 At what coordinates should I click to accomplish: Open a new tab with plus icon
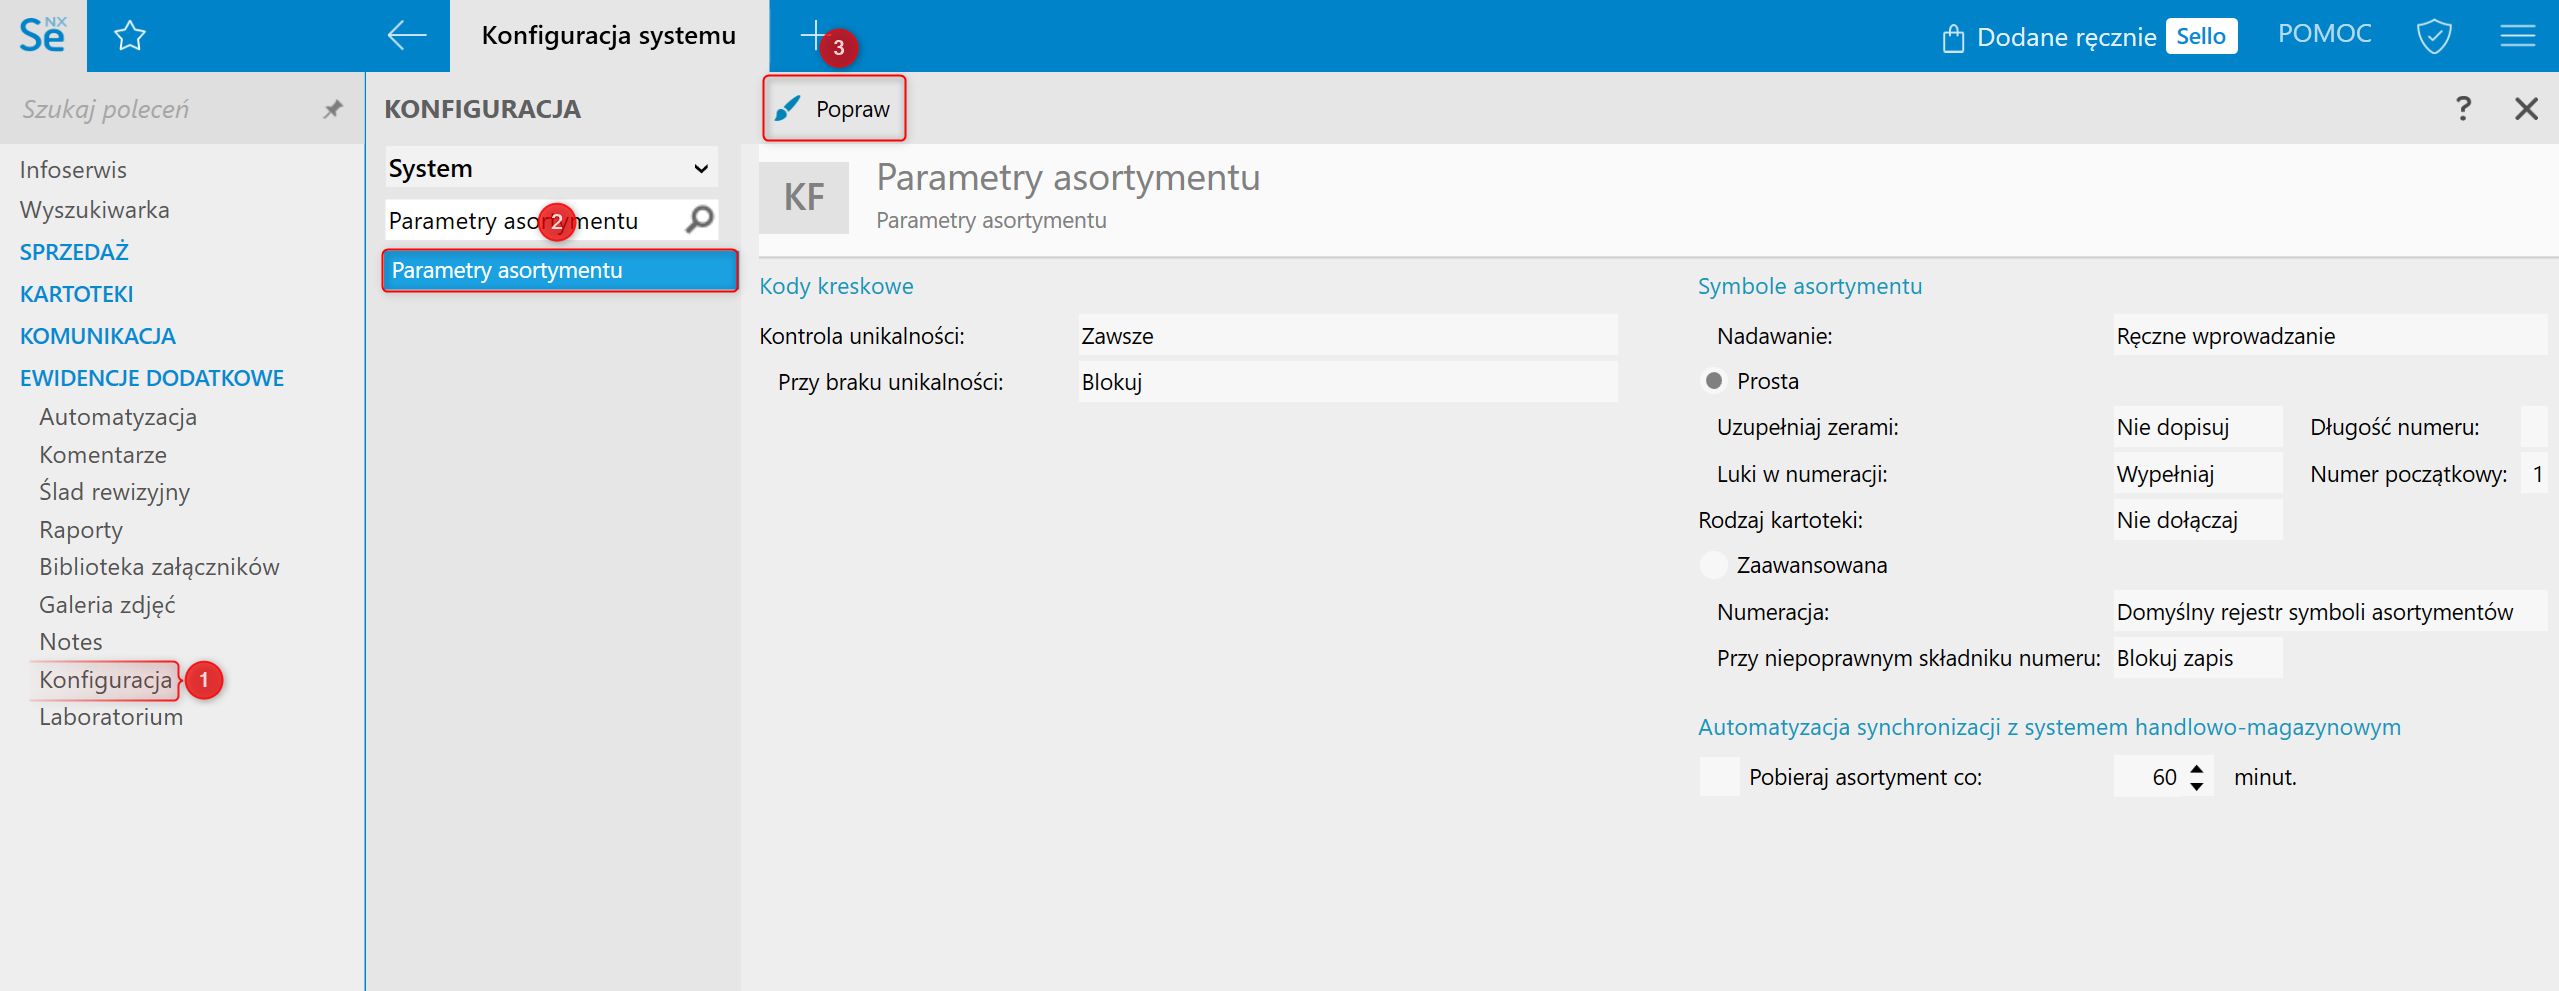tap(814, 35)
